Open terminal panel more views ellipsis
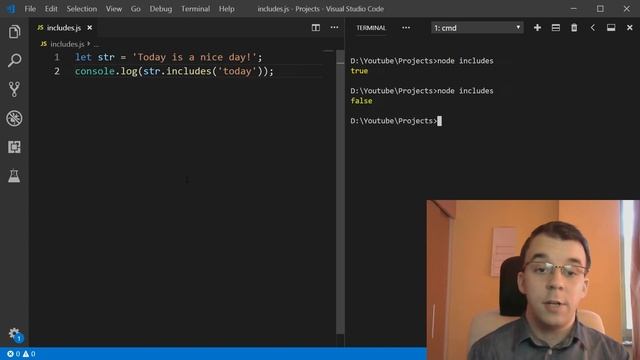This screenshot has width=640, height=360. (x=406, y=28)
